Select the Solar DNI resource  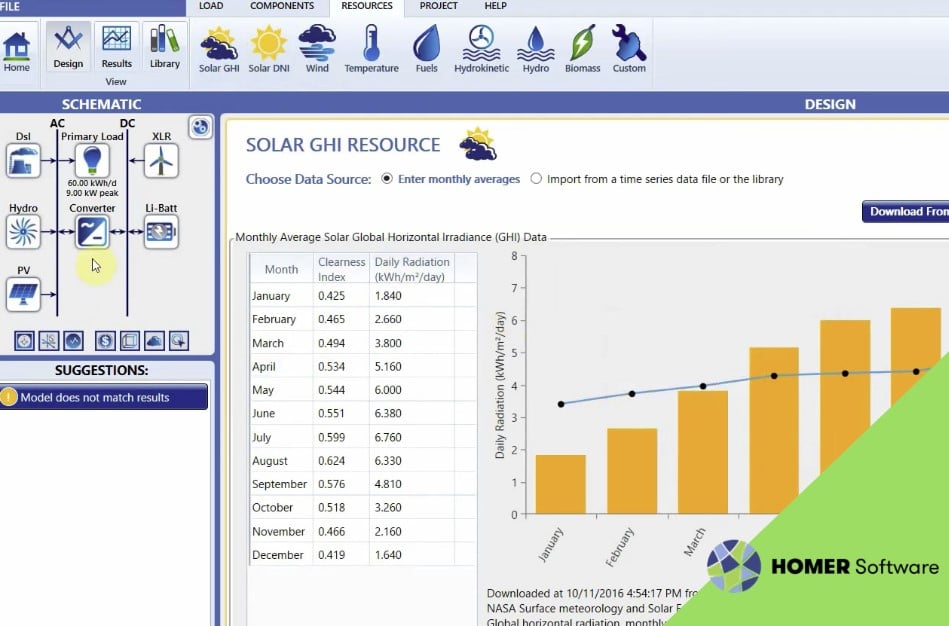pos(269,50)
